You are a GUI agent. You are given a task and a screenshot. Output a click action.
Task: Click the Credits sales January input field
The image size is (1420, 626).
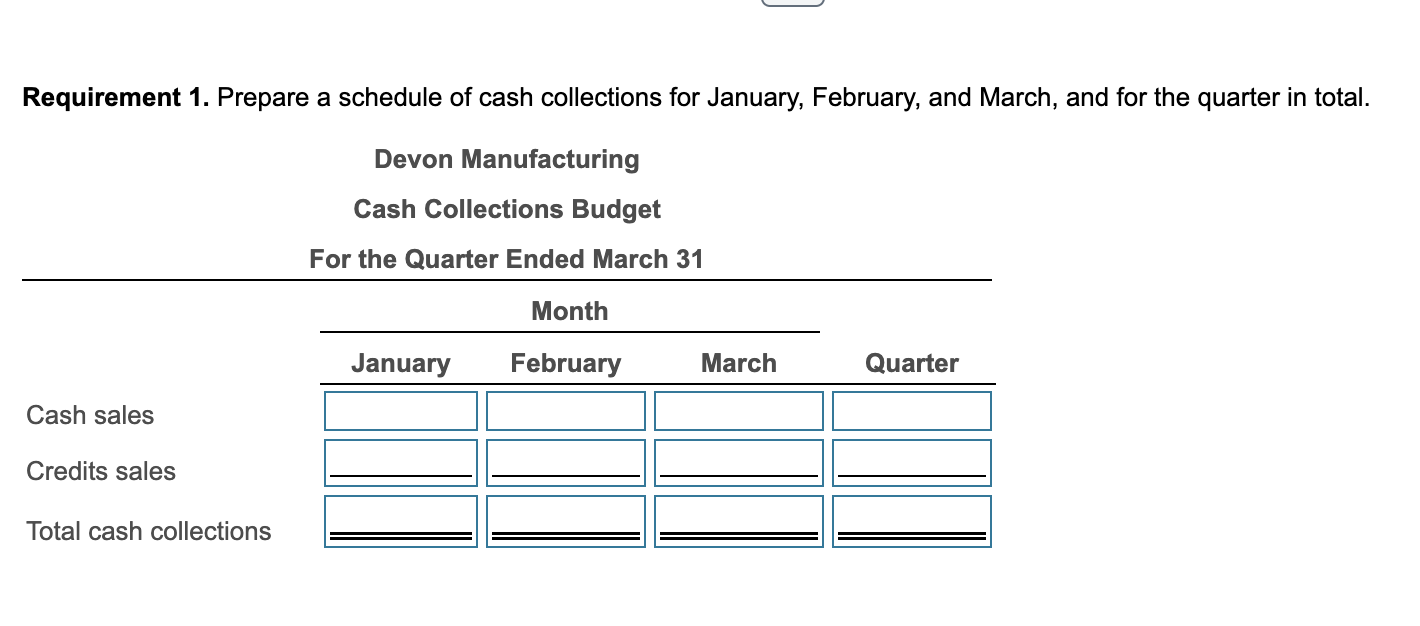[400, 462]
